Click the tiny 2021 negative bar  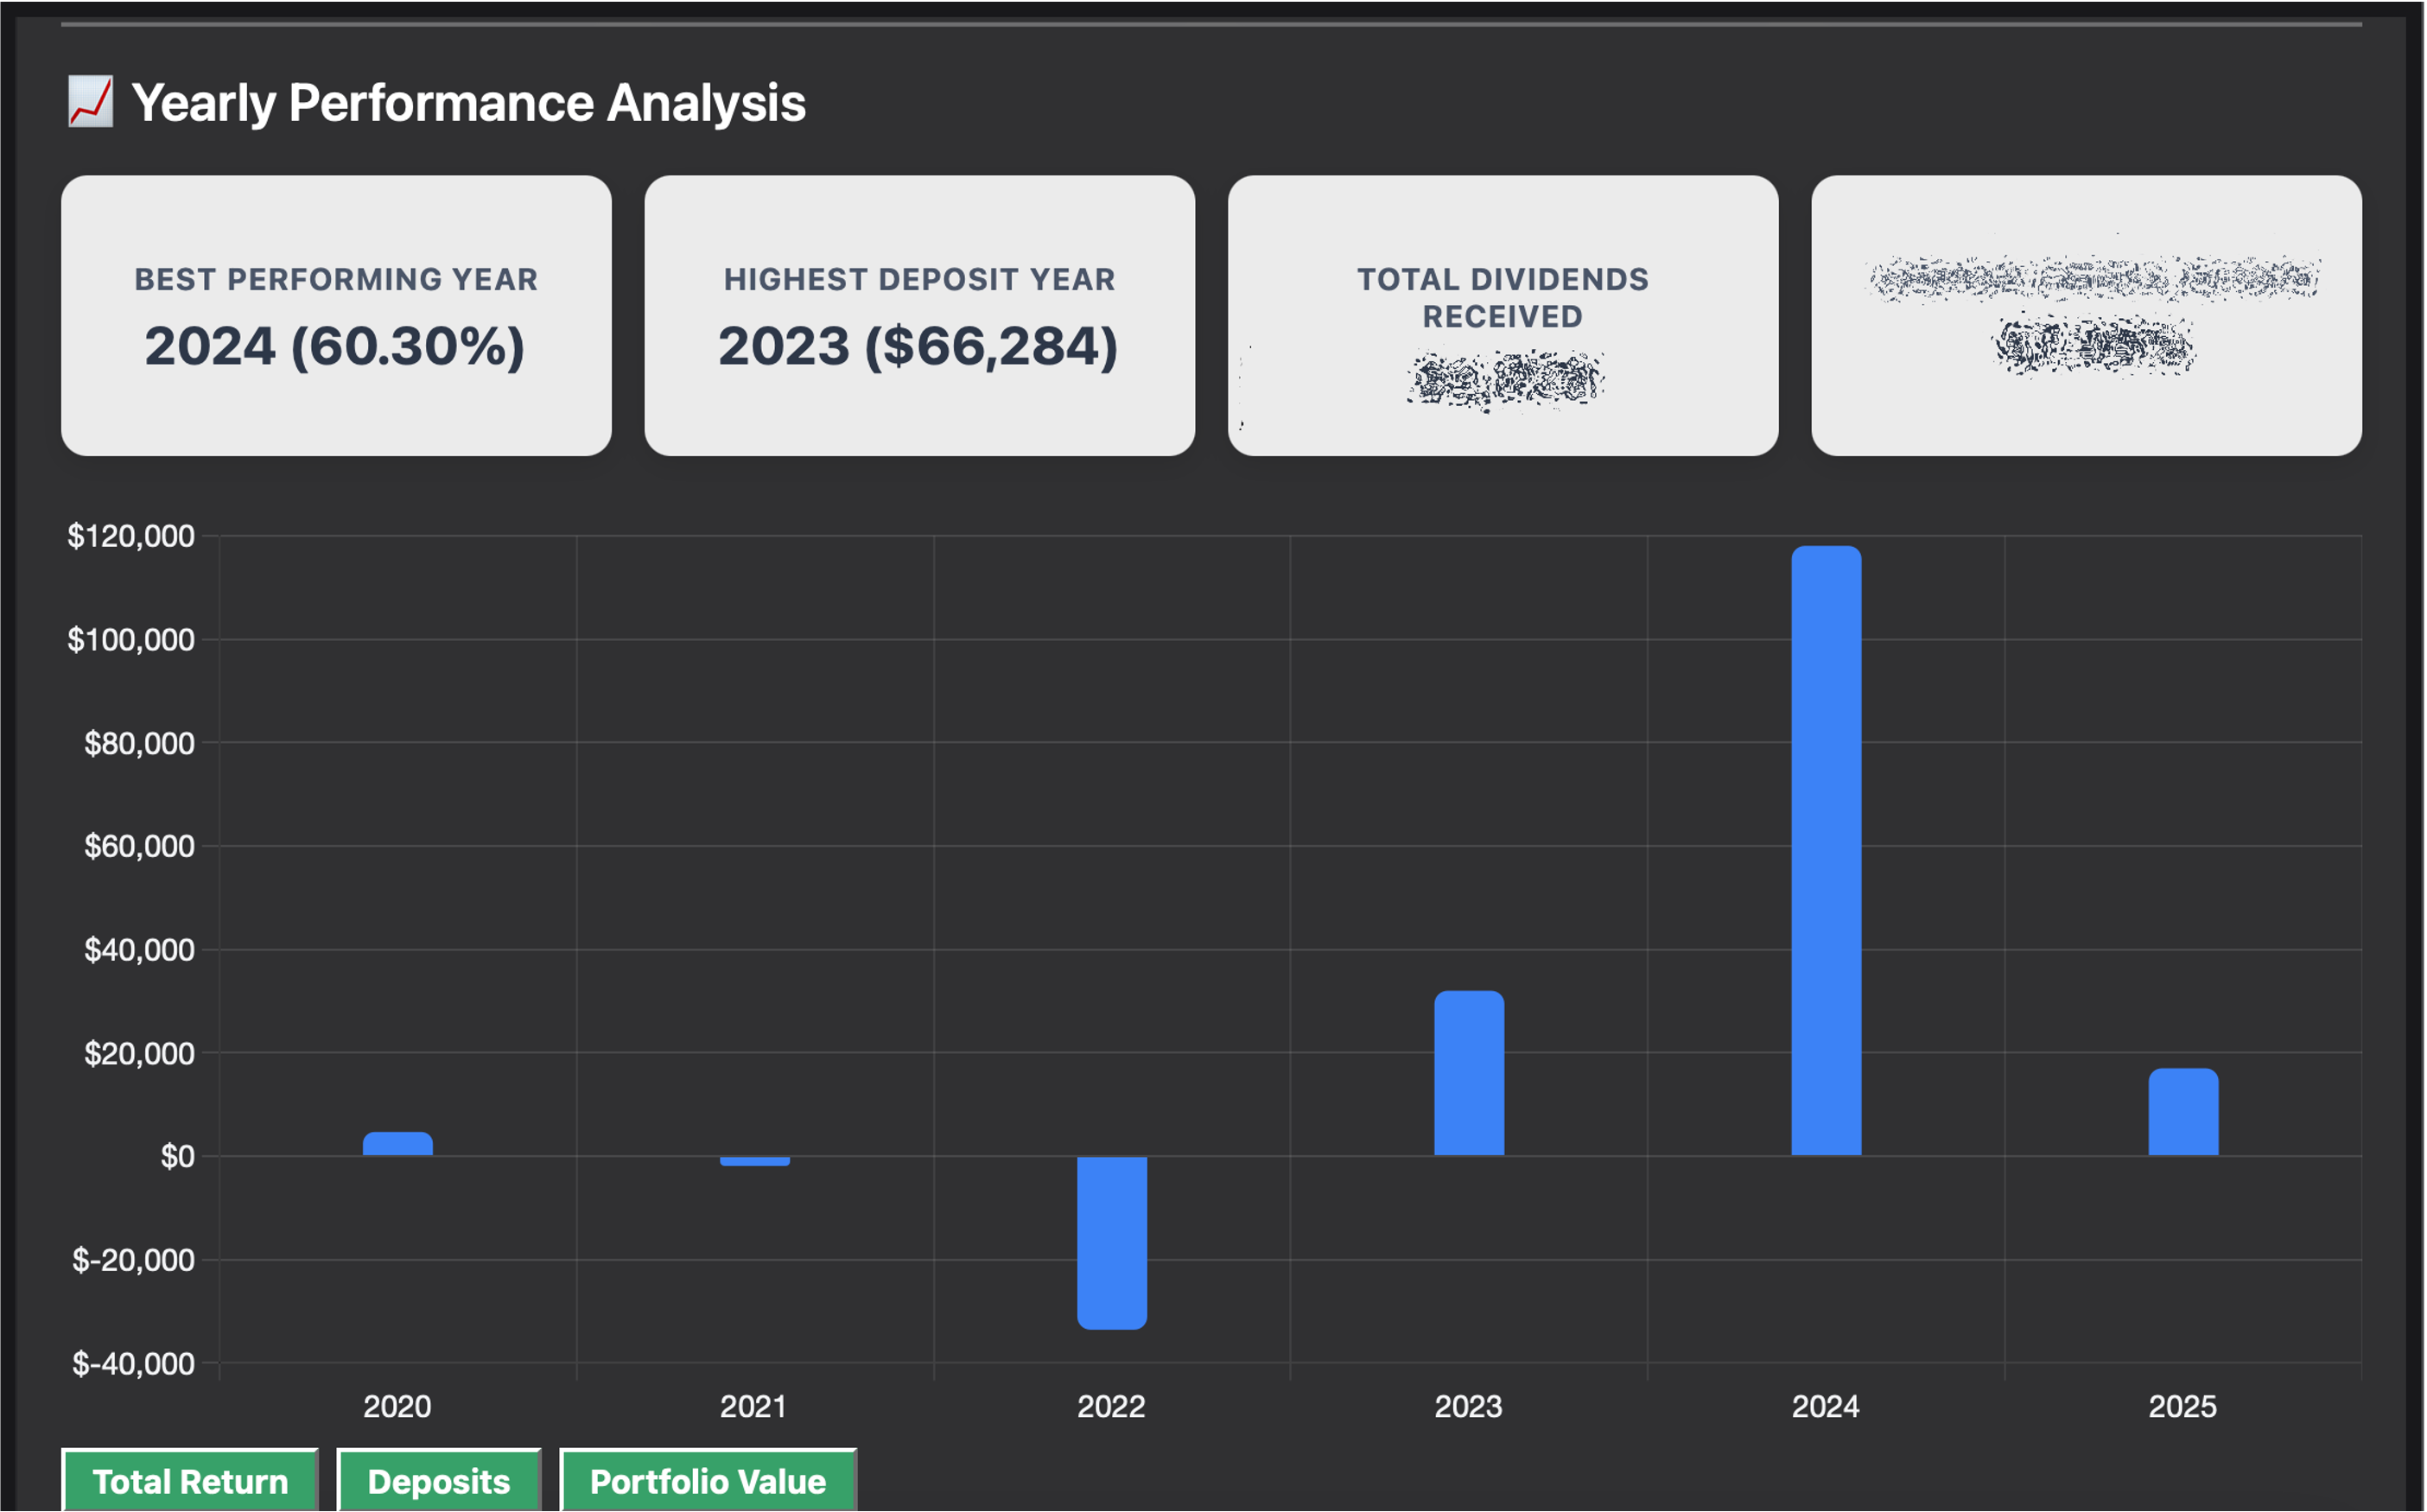[x=755, y=1161]
